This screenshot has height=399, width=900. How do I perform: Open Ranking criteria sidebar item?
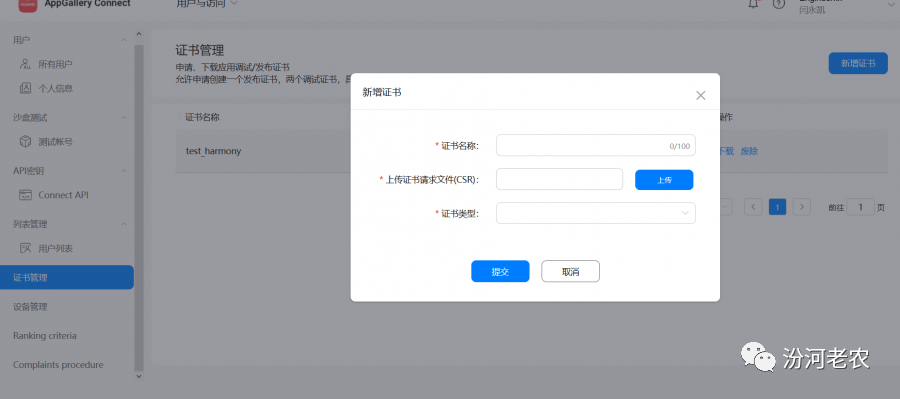45,335
